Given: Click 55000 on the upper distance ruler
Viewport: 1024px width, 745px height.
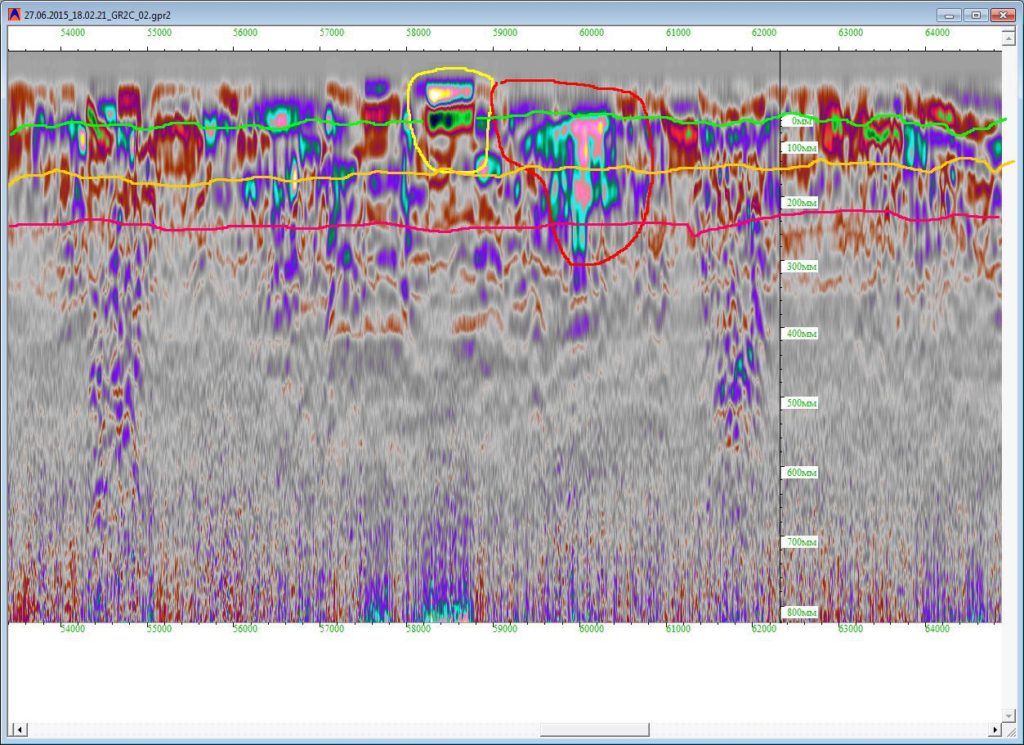Looking at the screenshot, I should (159, 33).
